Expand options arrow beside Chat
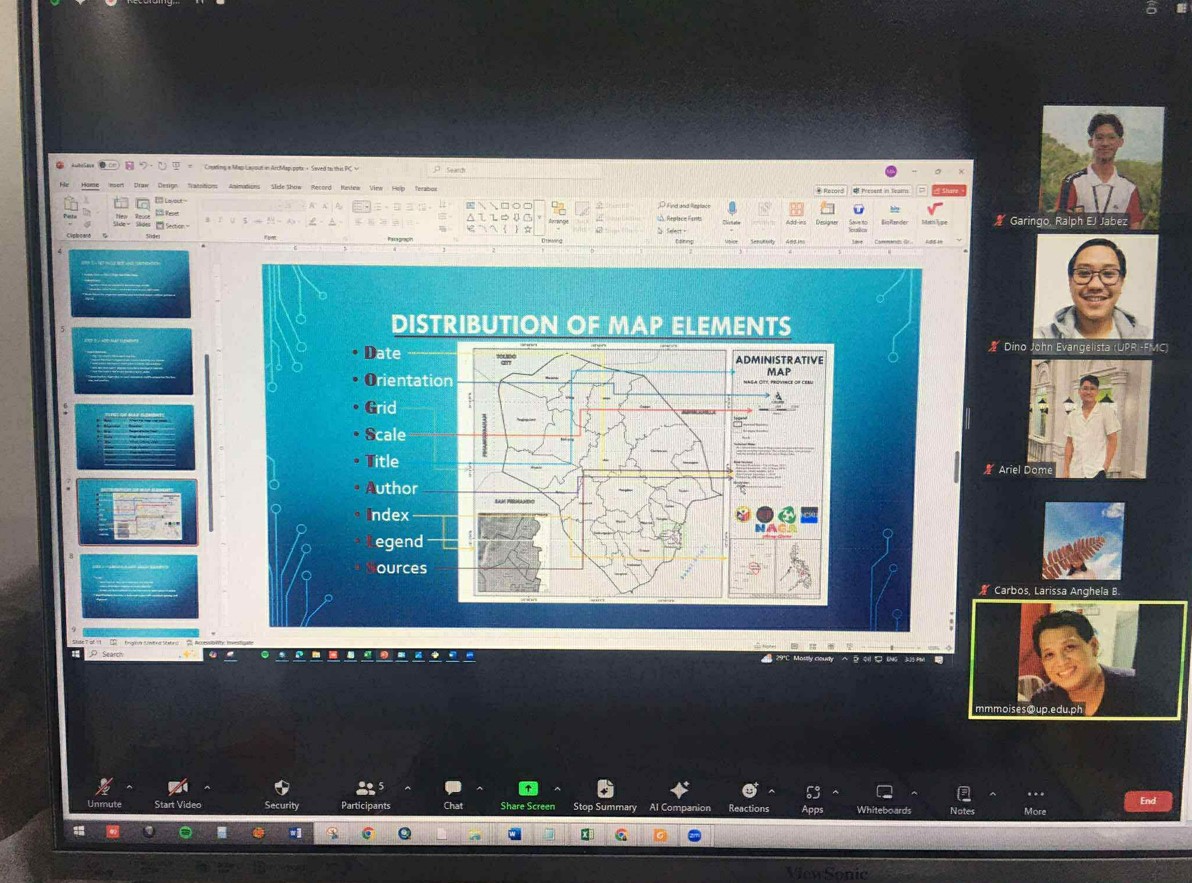Viewport: 1192px width, 883px height. click(480, 788)
